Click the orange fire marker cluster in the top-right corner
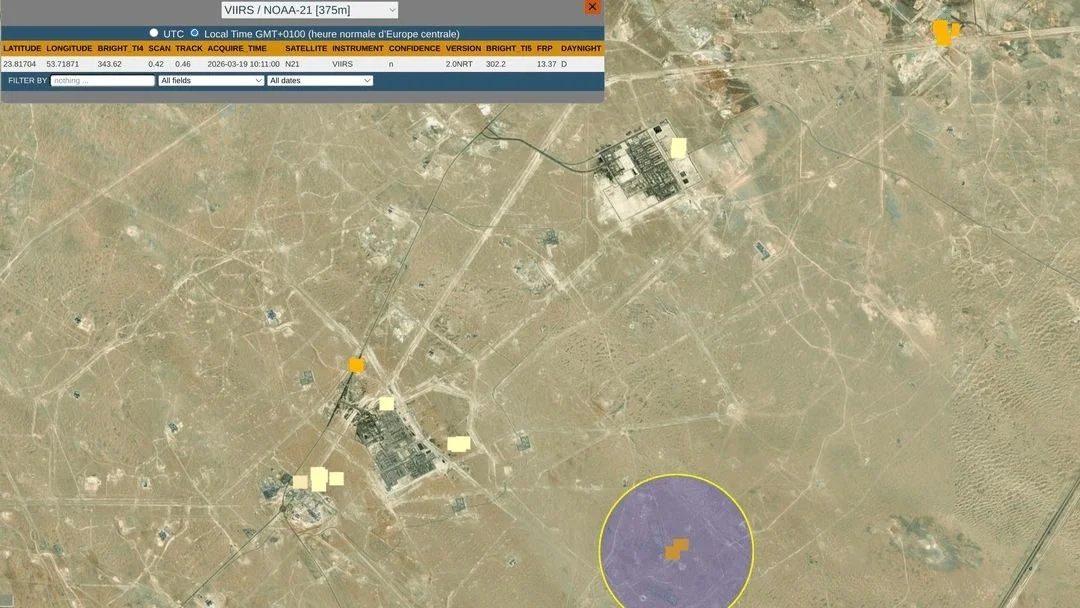1080x608 pixels. click(x=944, y=32)
